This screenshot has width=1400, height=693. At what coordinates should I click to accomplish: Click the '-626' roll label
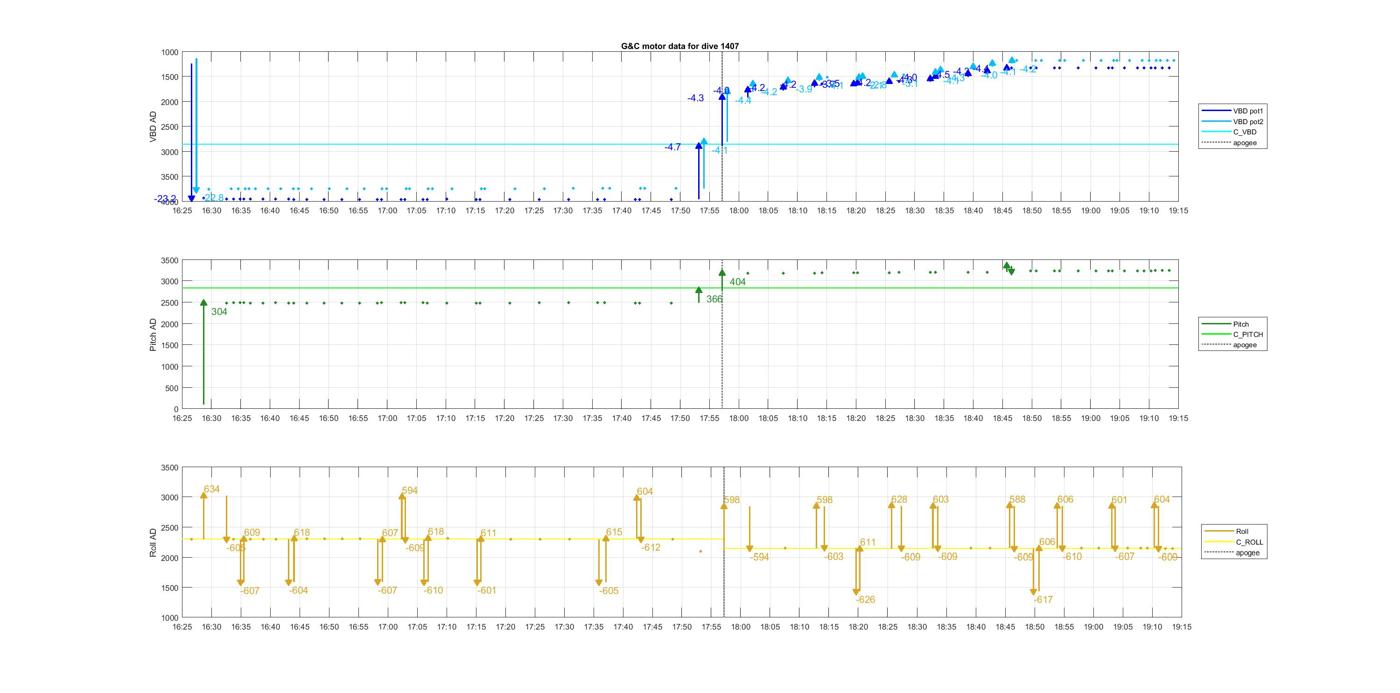pyautogui.click(x=866, y=600)
